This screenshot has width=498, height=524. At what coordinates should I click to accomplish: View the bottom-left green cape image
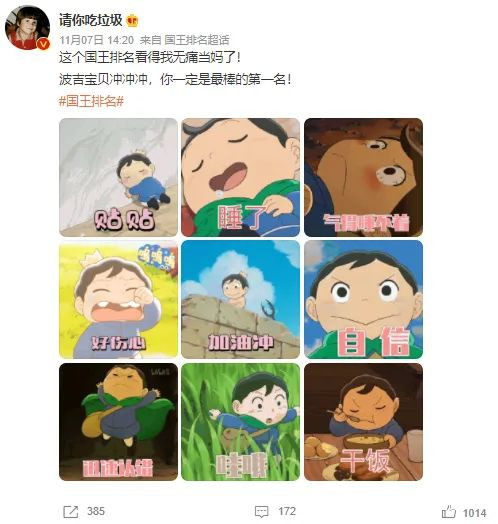(x=118, y=422)
